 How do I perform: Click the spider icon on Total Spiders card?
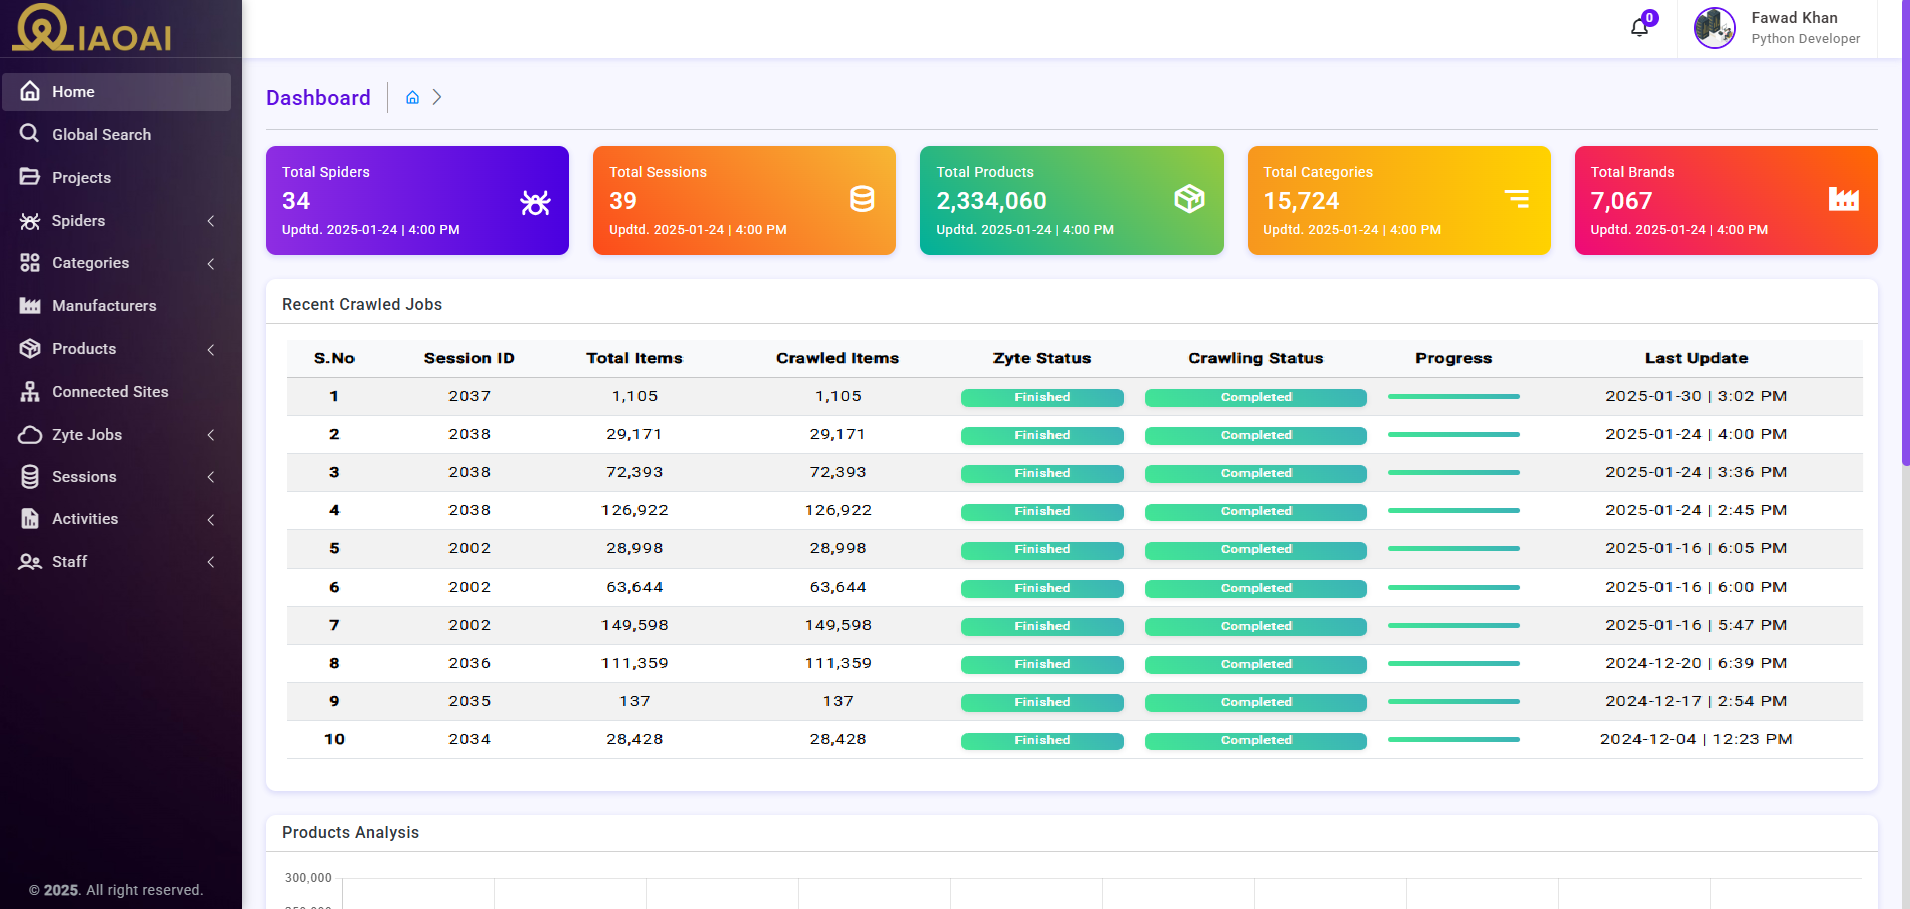535,203
